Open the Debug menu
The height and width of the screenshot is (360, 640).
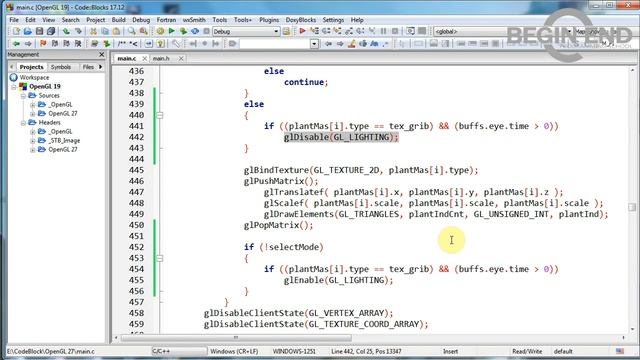tap(141, 20)
